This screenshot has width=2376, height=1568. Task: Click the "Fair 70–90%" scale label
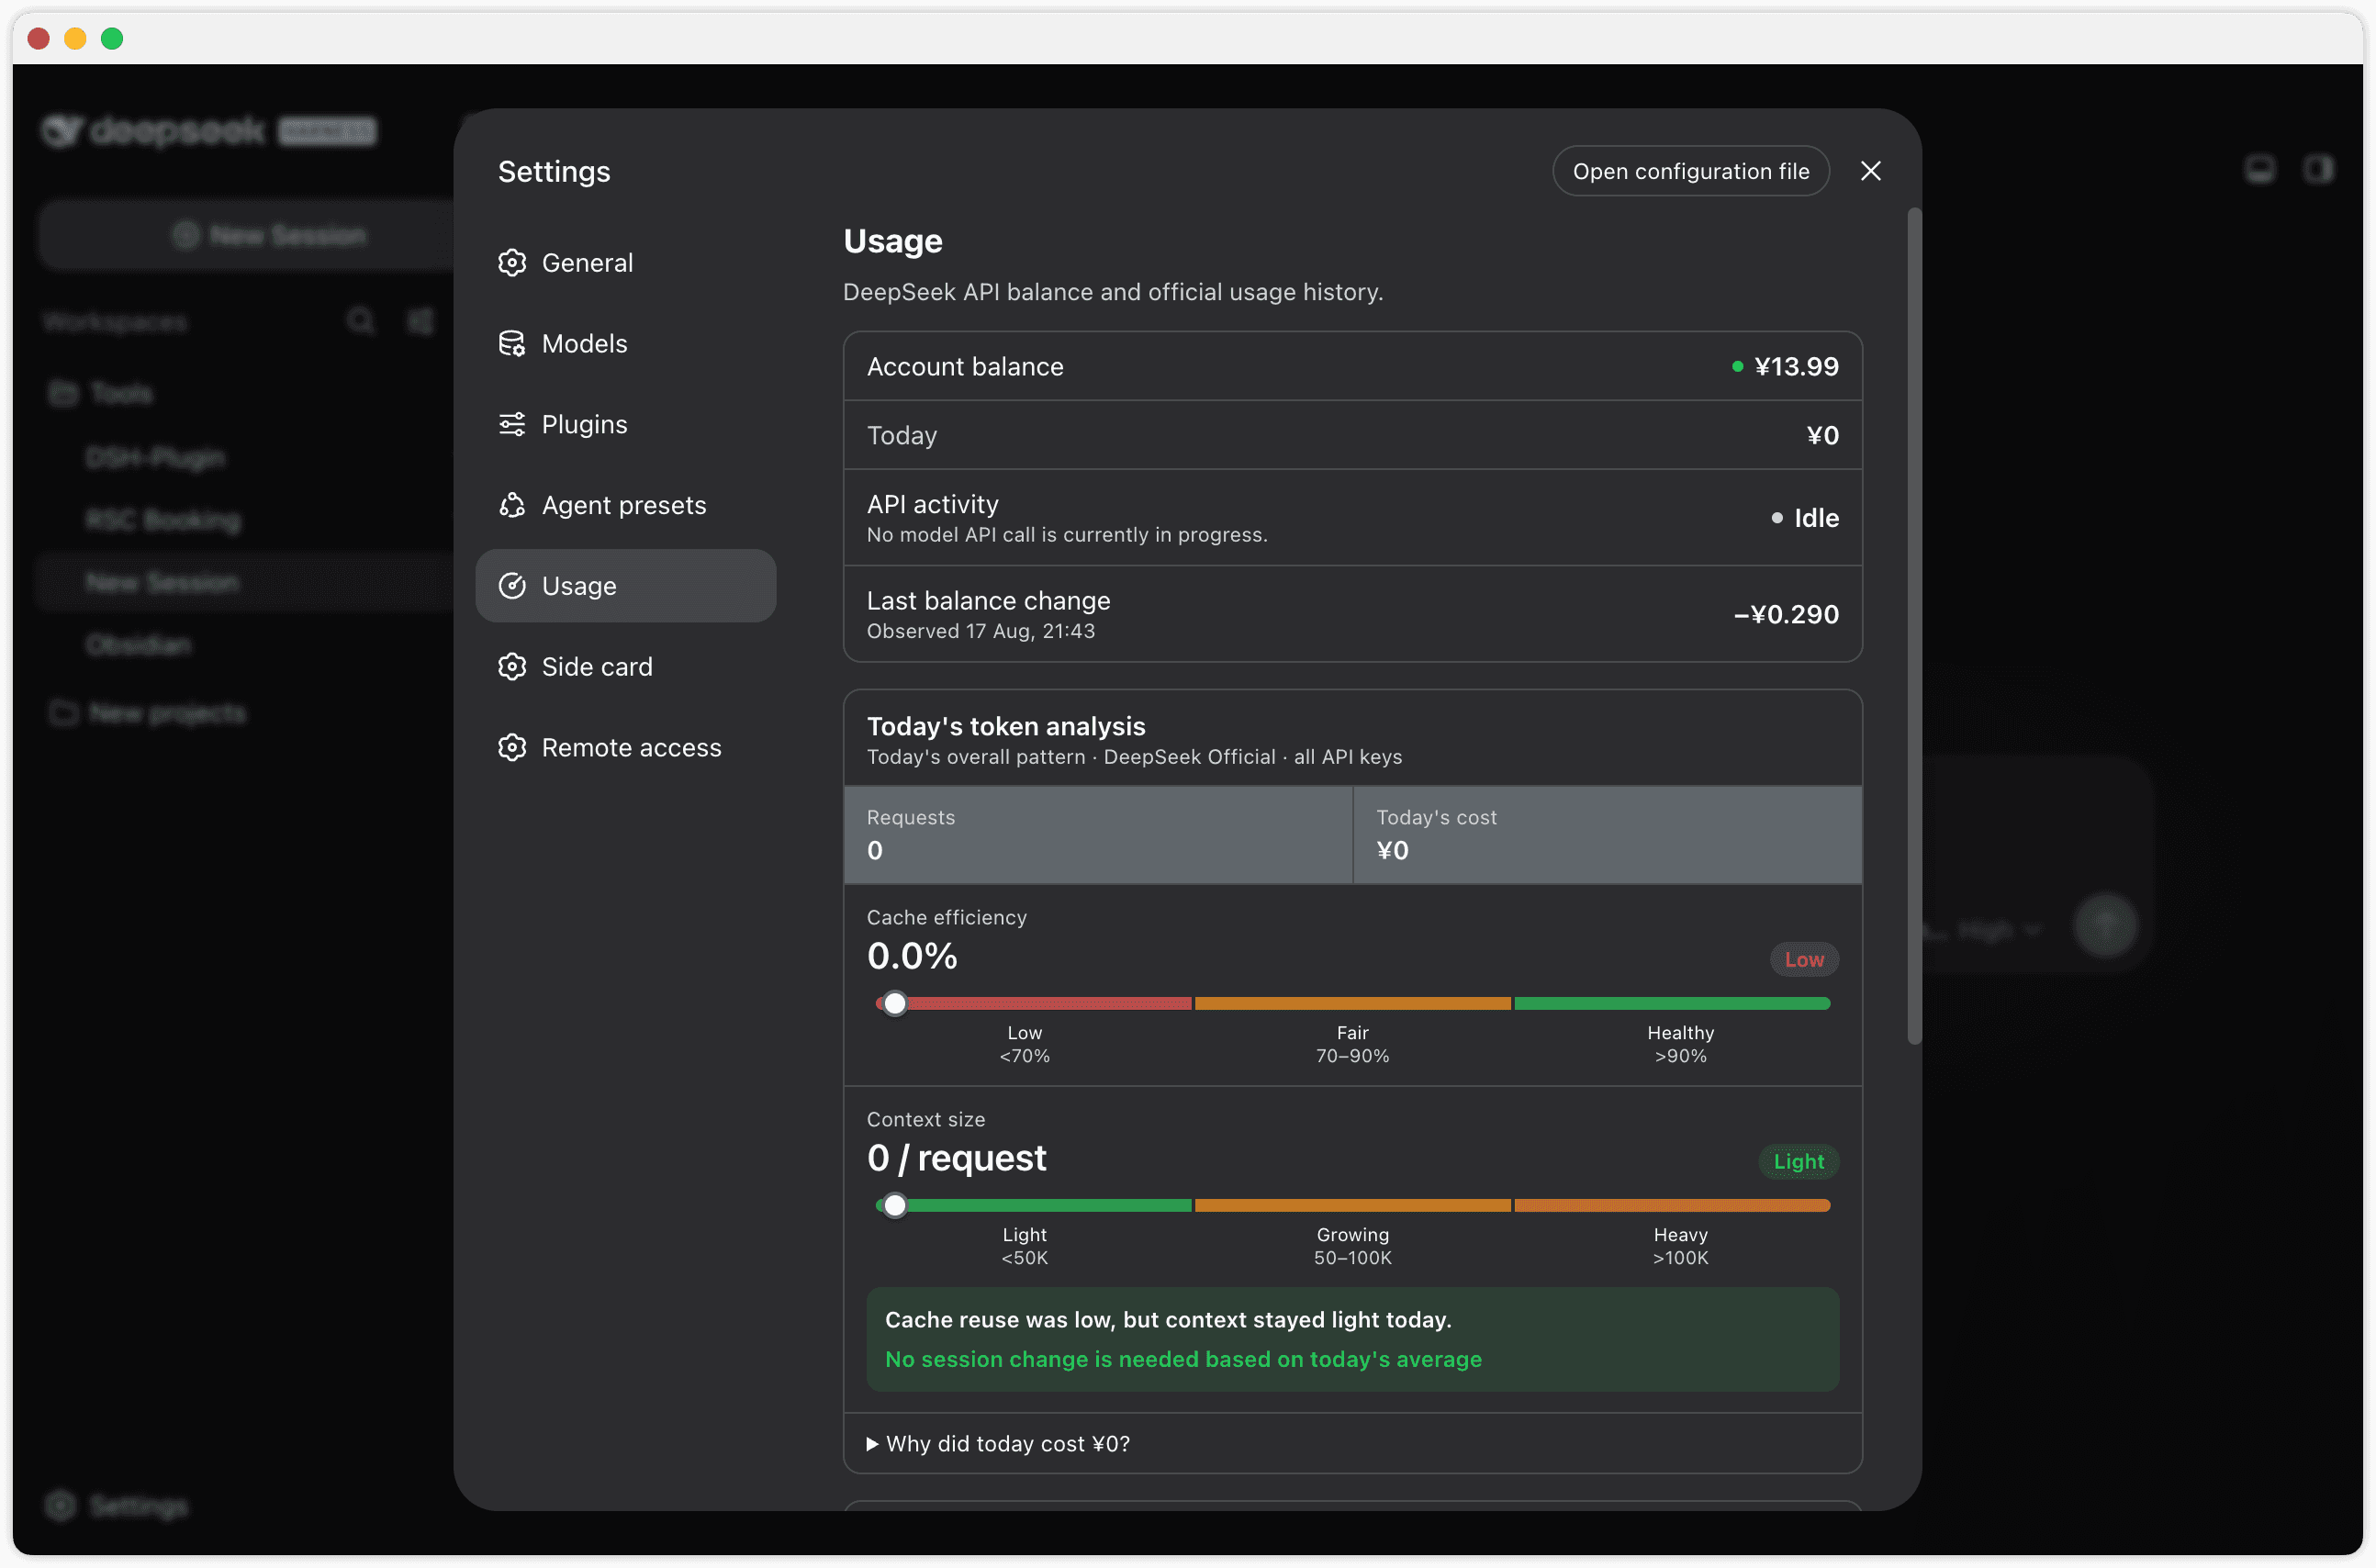(1352, 1044)
